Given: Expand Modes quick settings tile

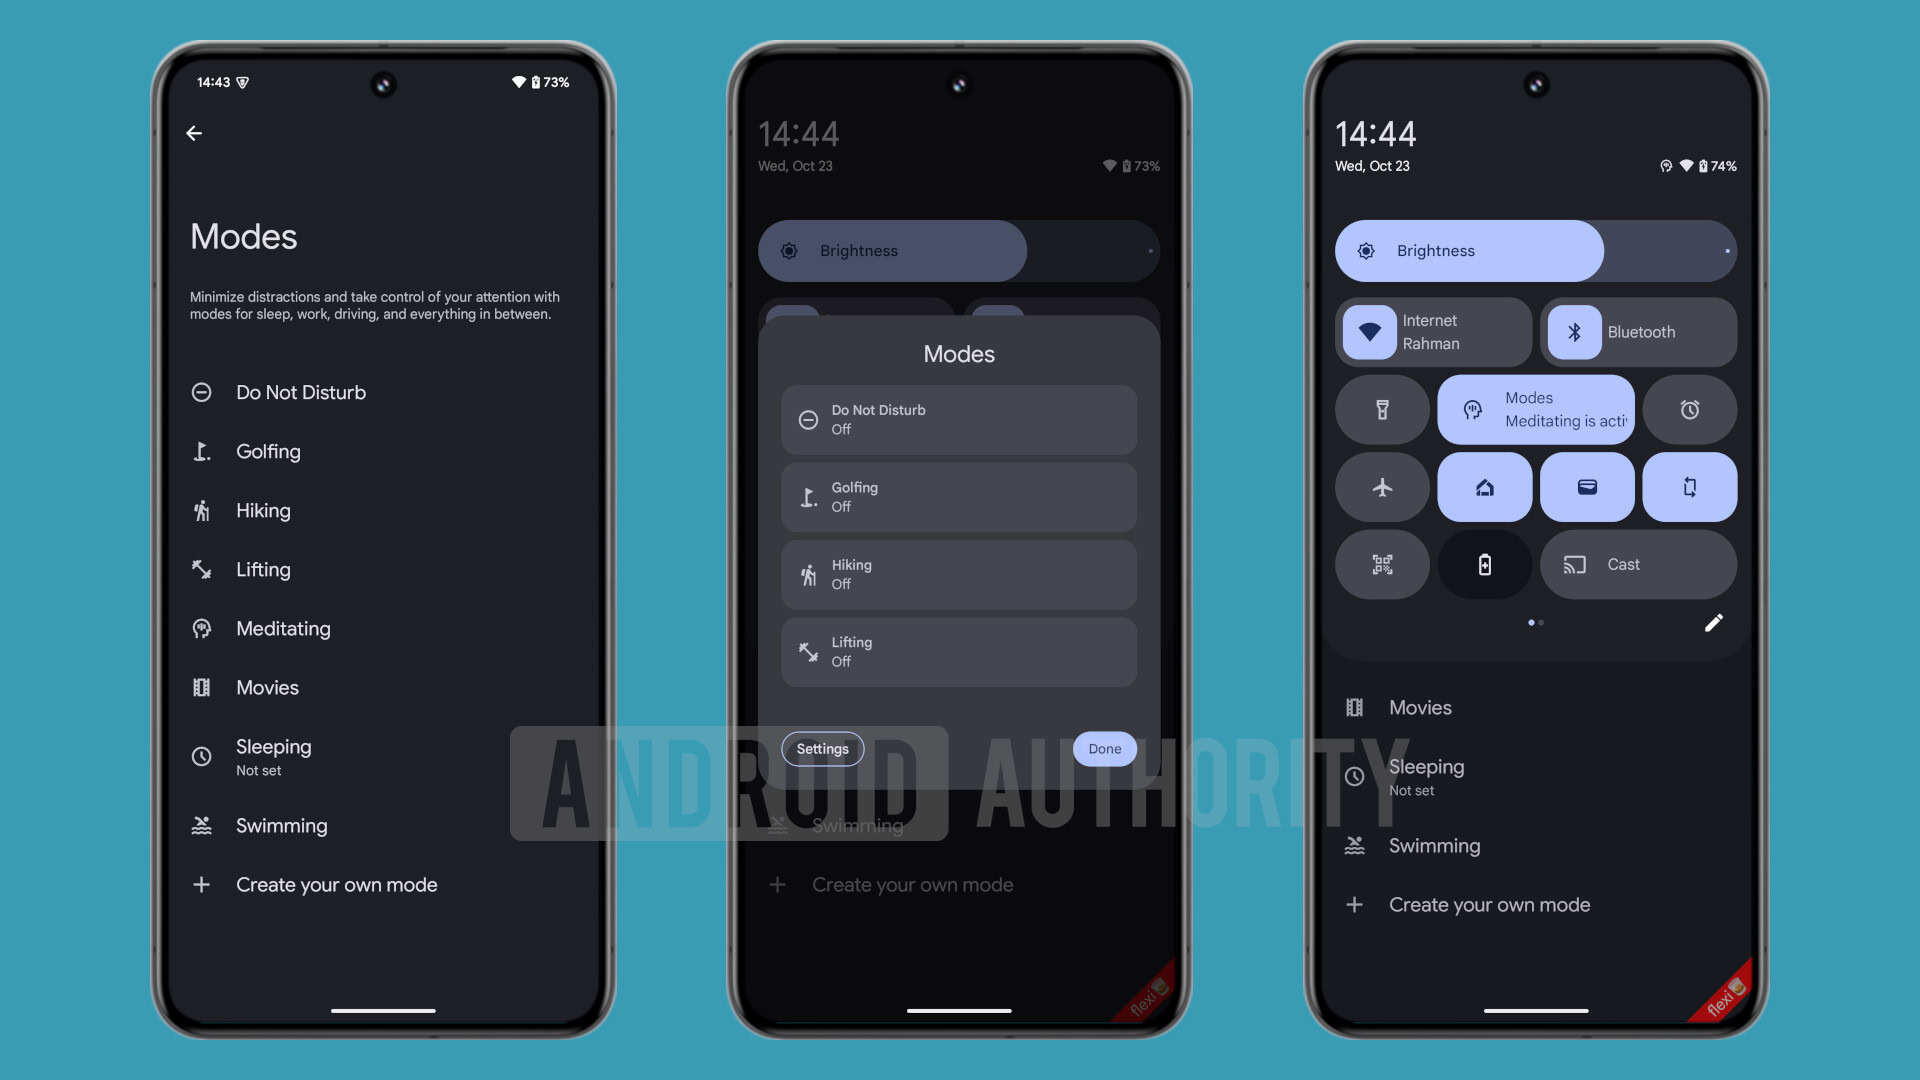Looking at the screenshot, I should click(x=1535, y=409).
